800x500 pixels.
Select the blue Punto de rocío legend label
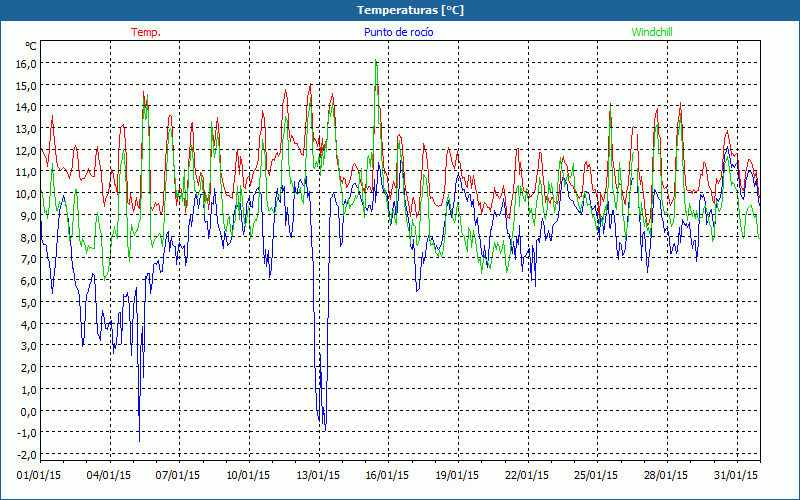pos(398,32)
